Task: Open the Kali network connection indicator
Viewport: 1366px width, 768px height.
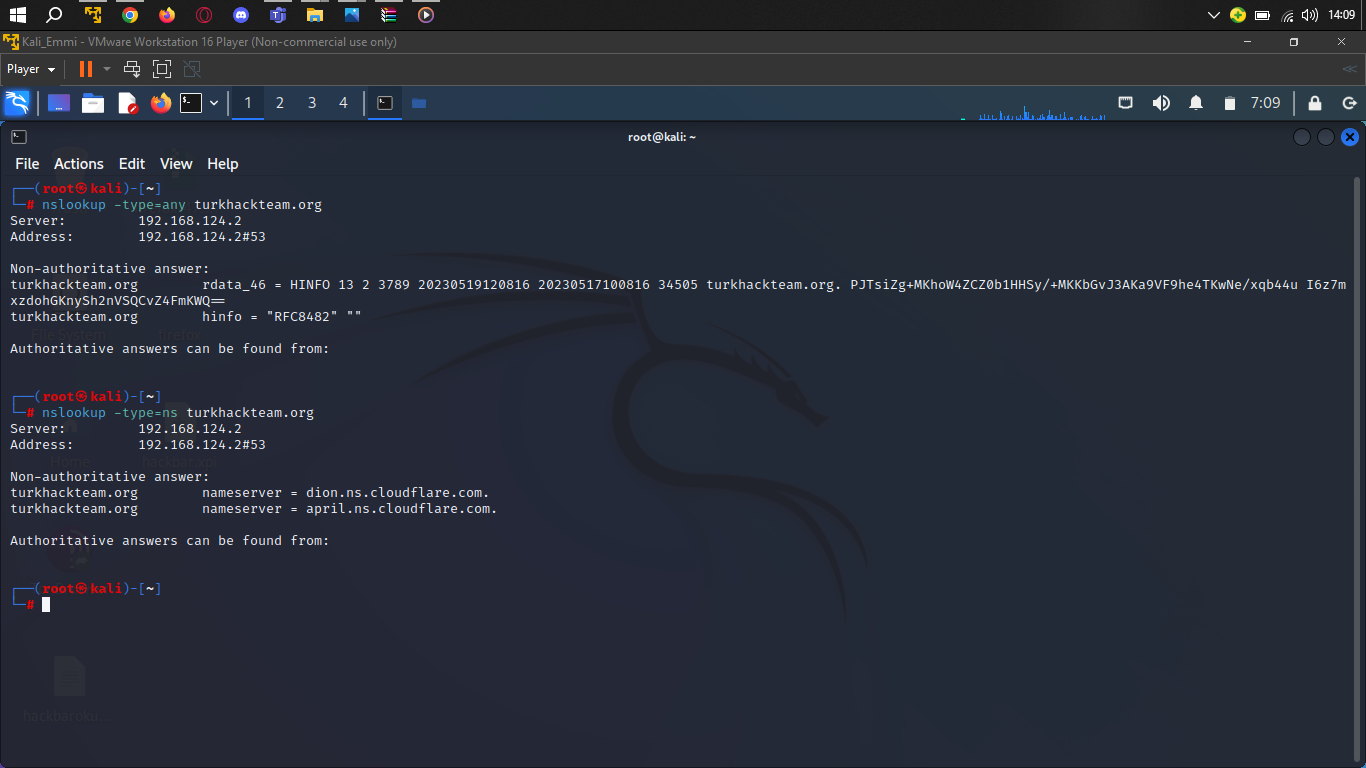Action: (x=1125, y=103)
